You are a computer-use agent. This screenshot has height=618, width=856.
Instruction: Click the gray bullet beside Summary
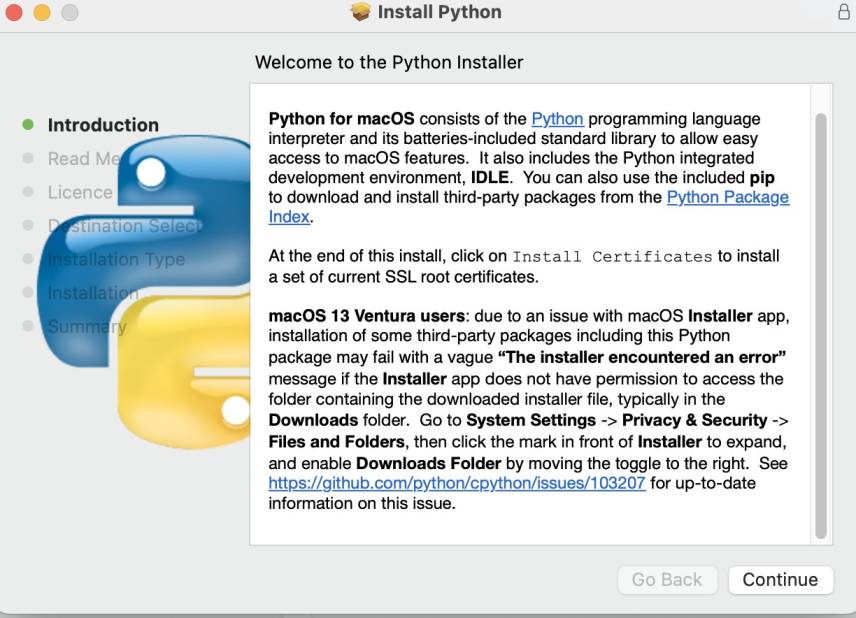pyautogui.click(x=27, y=326)
